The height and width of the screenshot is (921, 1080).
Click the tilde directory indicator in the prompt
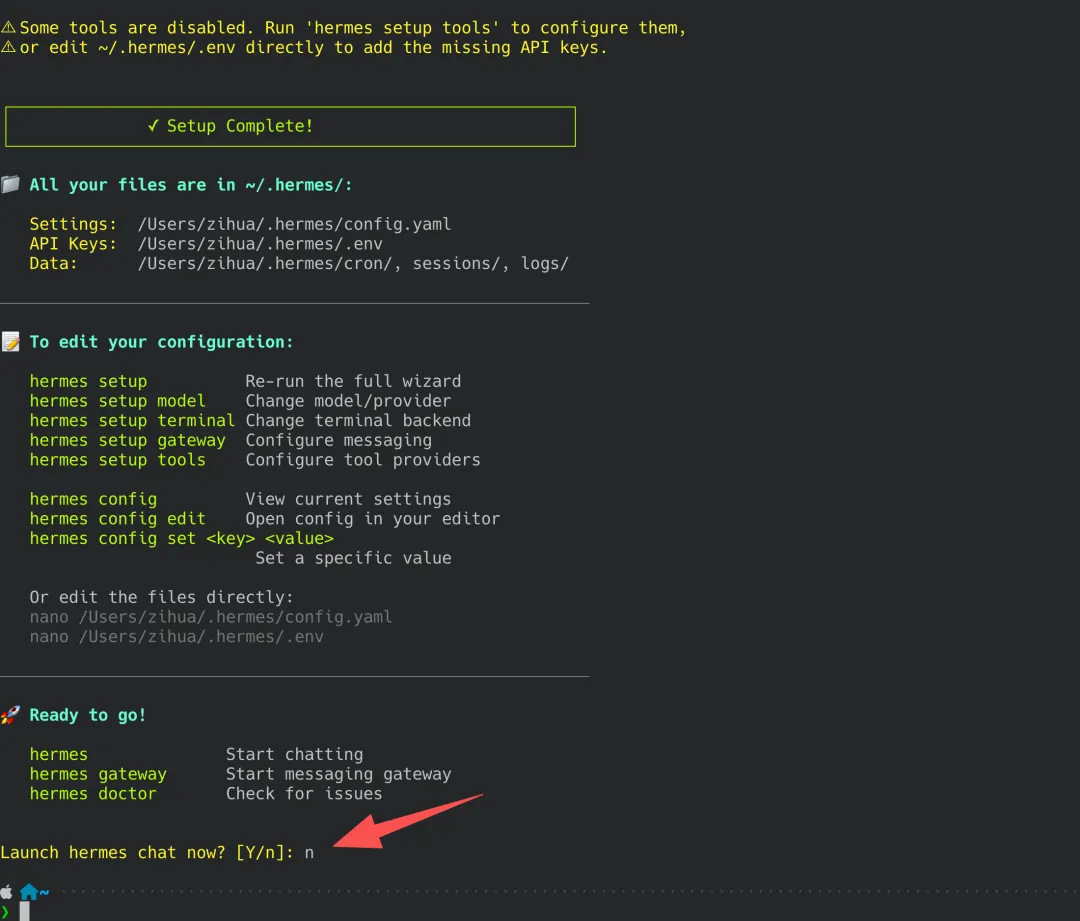(x=44, y=892)
